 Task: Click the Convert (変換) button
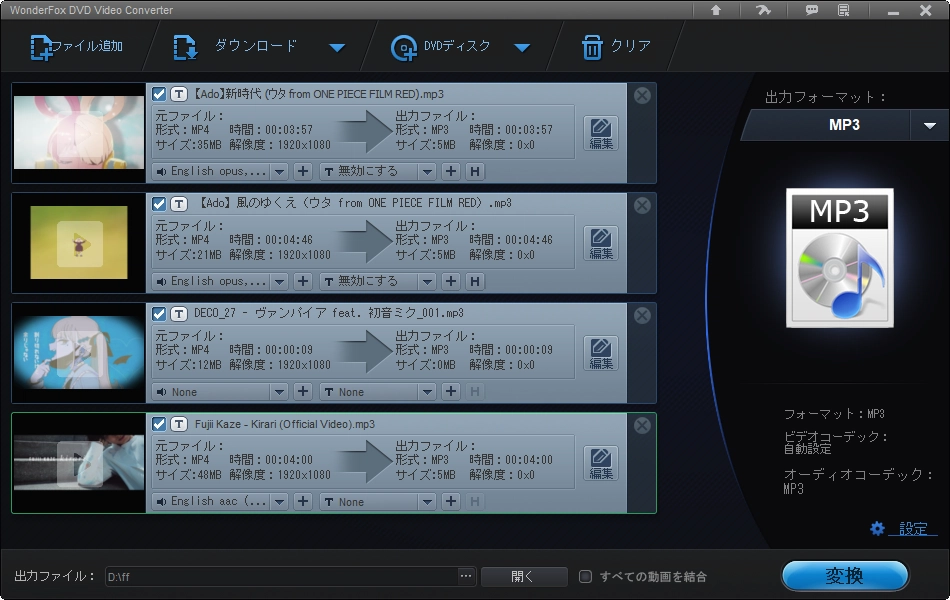[845, 575]
